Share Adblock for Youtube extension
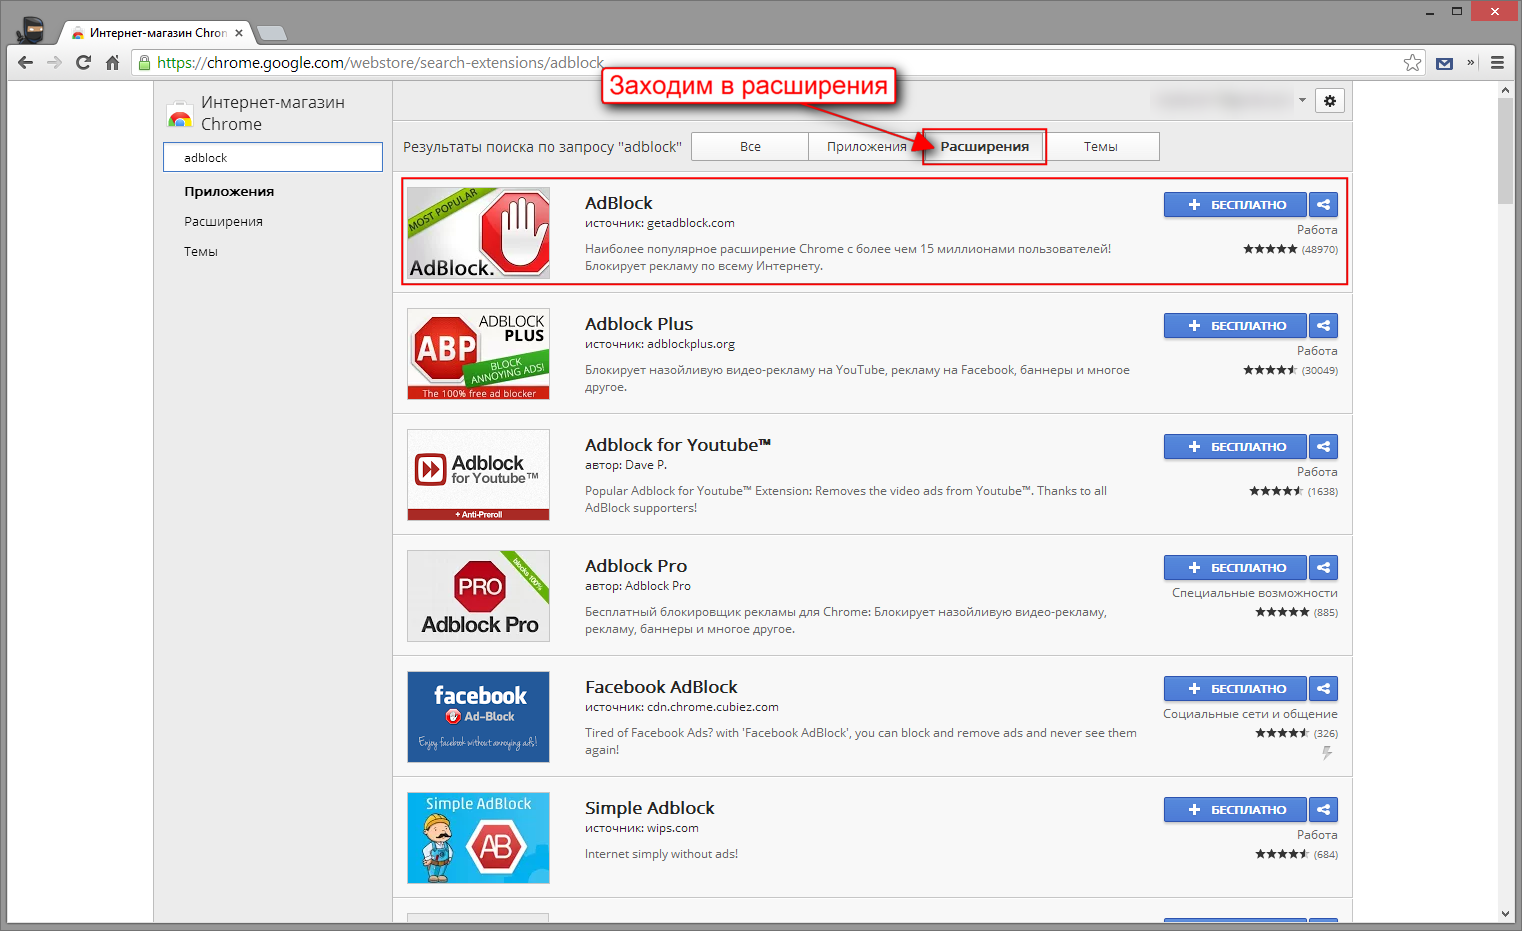 [1323, 446]
